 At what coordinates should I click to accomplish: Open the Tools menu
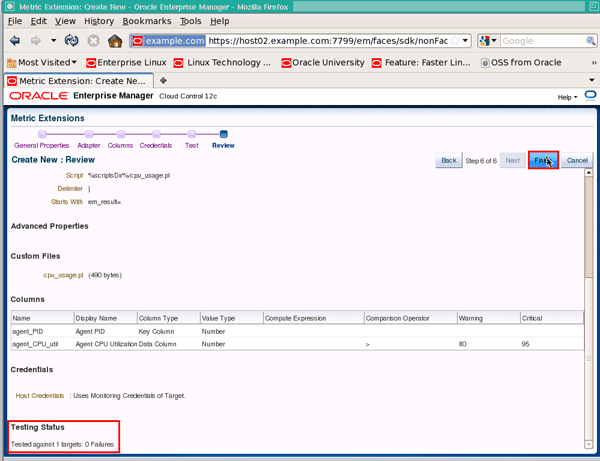tap(191, 21)
